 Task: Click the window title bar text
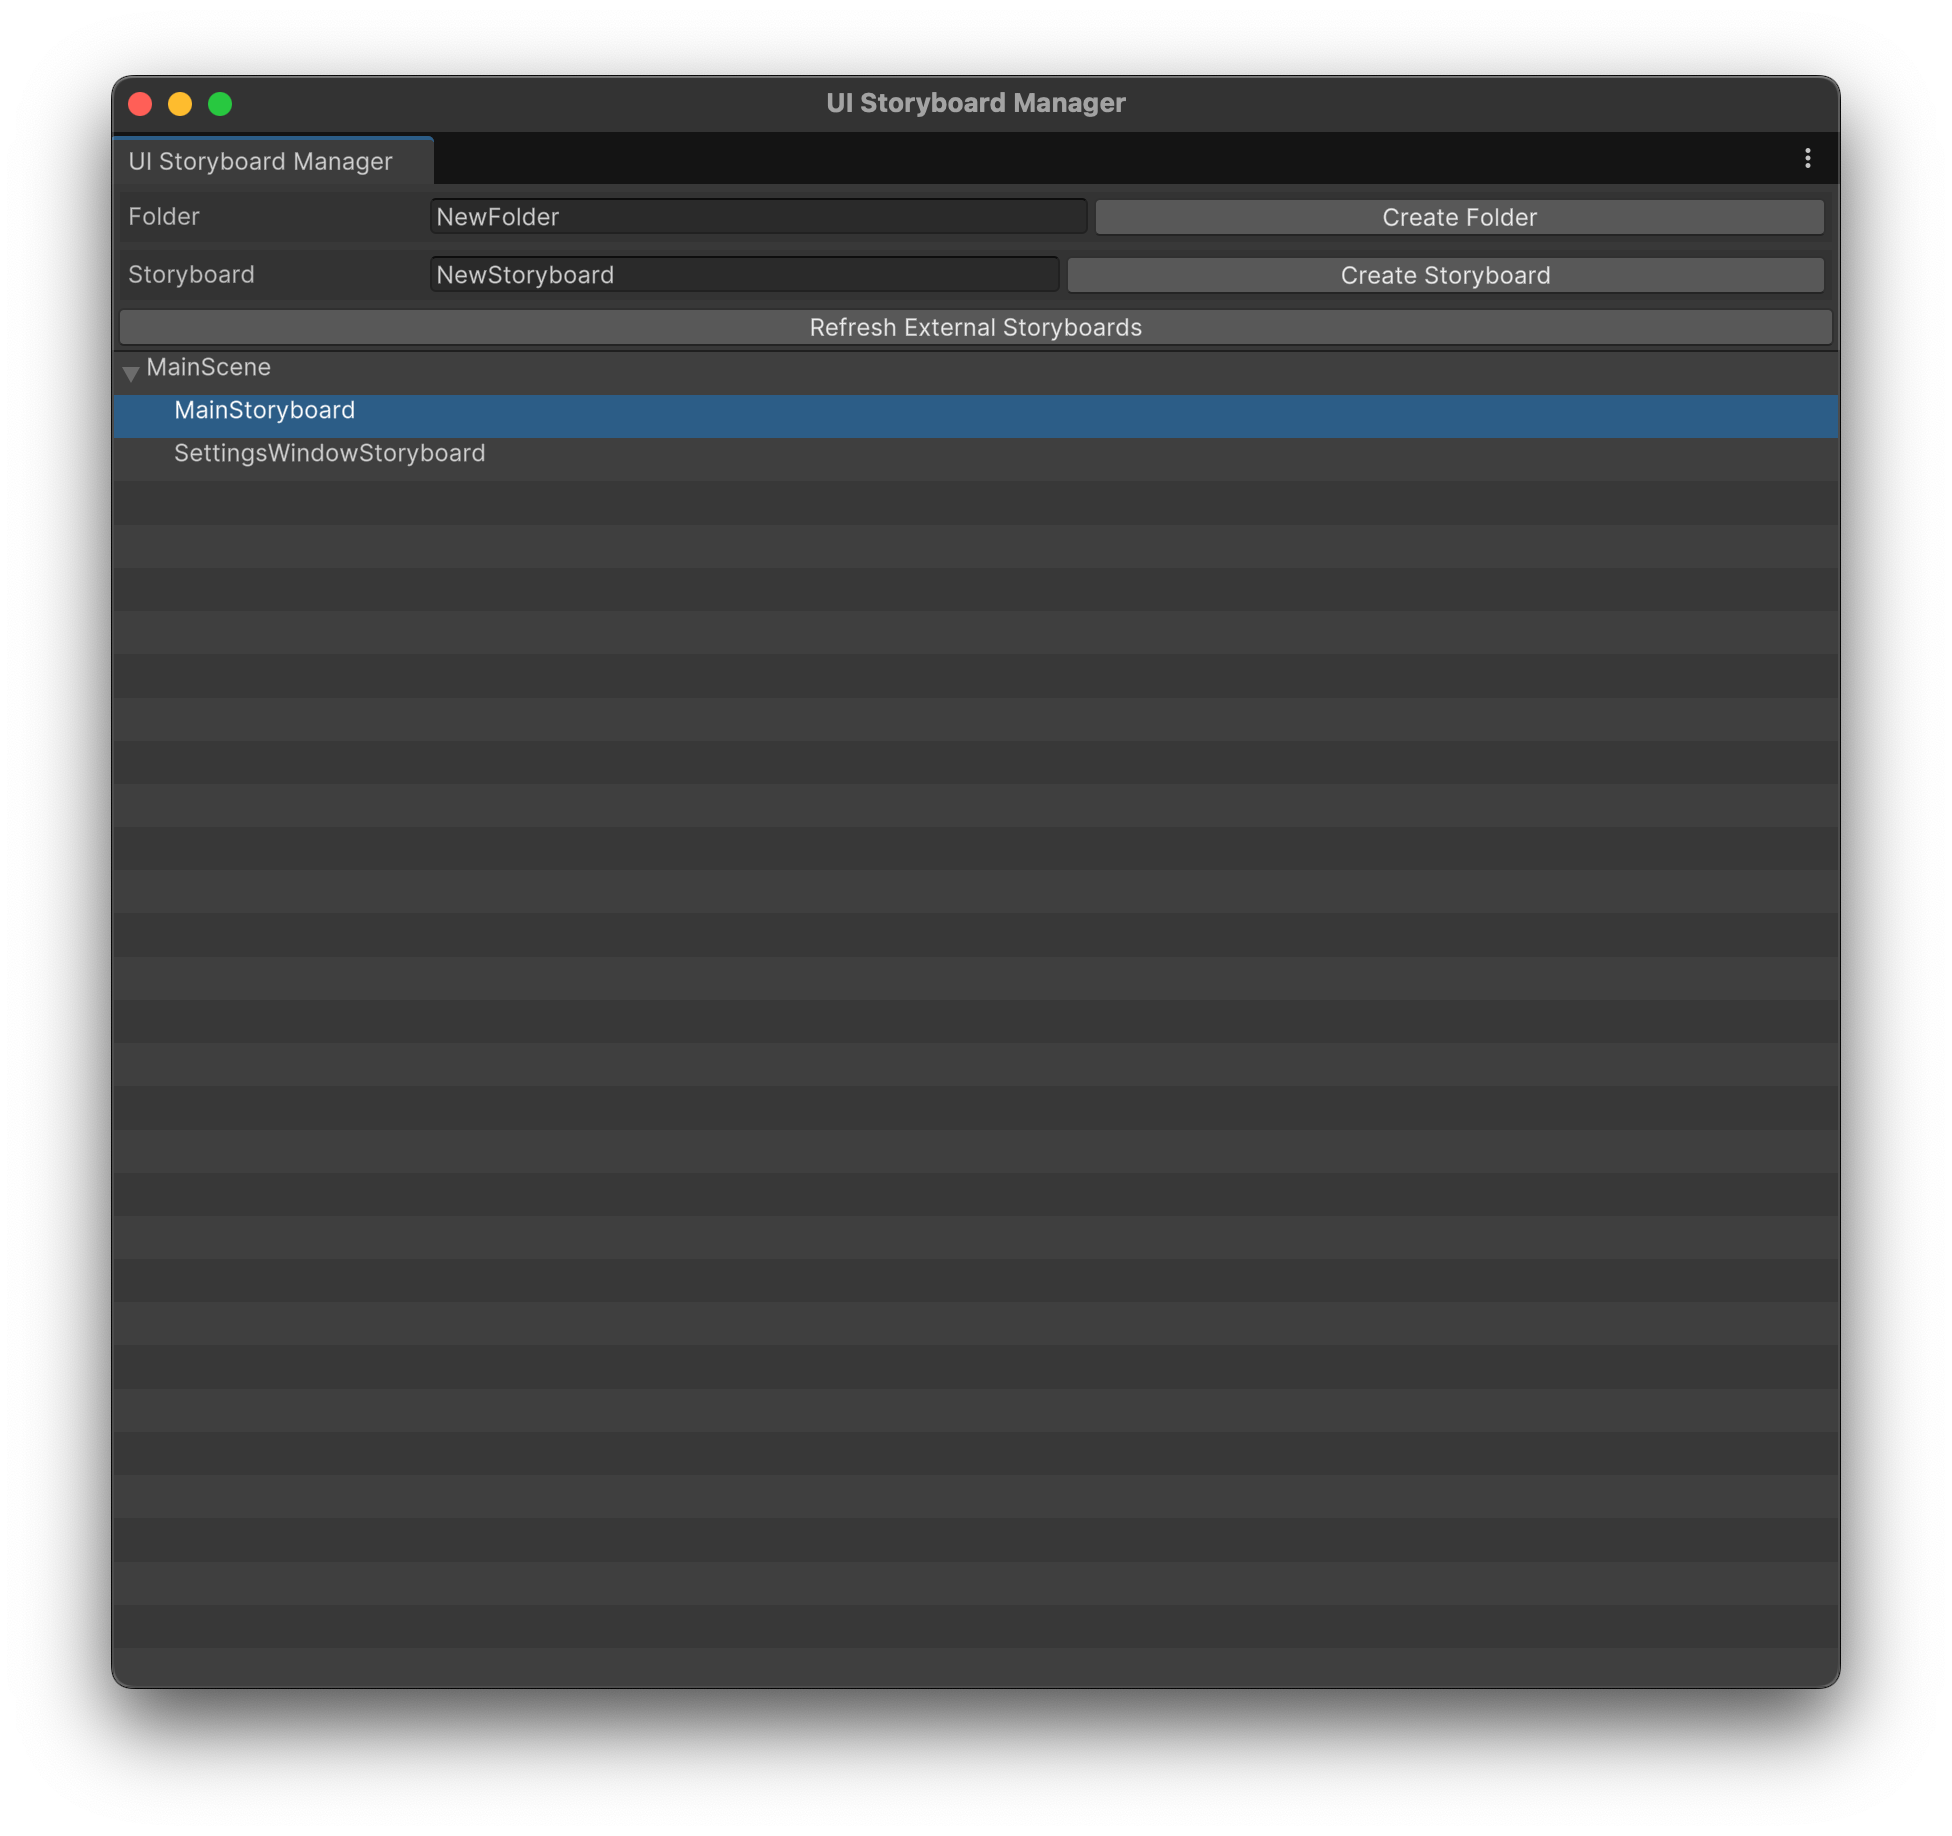[x=975, y=103]
